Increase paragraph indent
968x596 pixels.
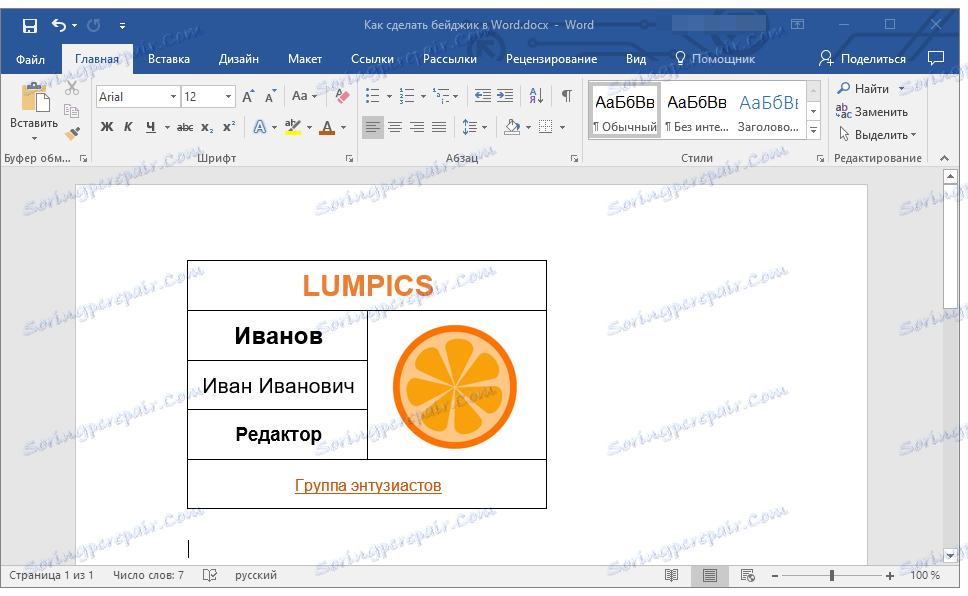[x=505, y=96]
